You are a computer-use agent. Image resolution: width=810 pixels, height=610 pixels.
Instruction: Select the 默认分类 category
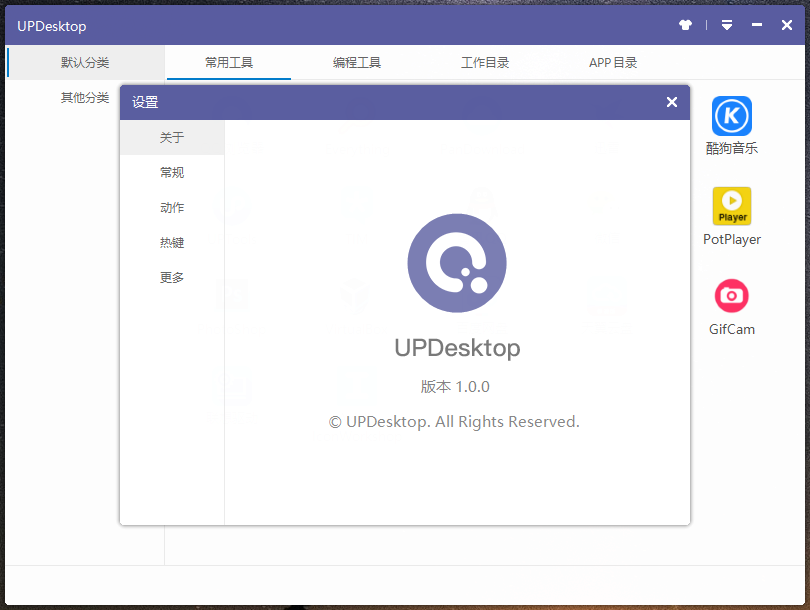tap(85, 62)
